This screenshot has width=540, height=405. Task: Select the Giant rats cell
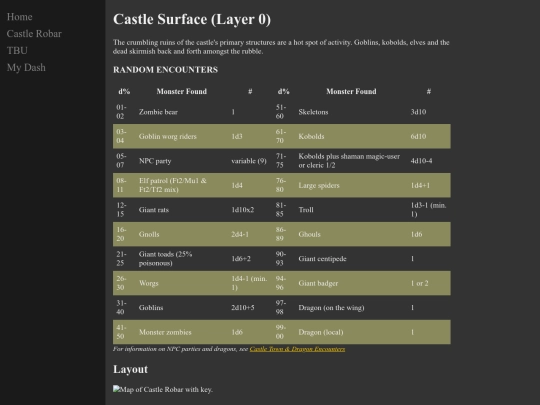click(182, 210)
